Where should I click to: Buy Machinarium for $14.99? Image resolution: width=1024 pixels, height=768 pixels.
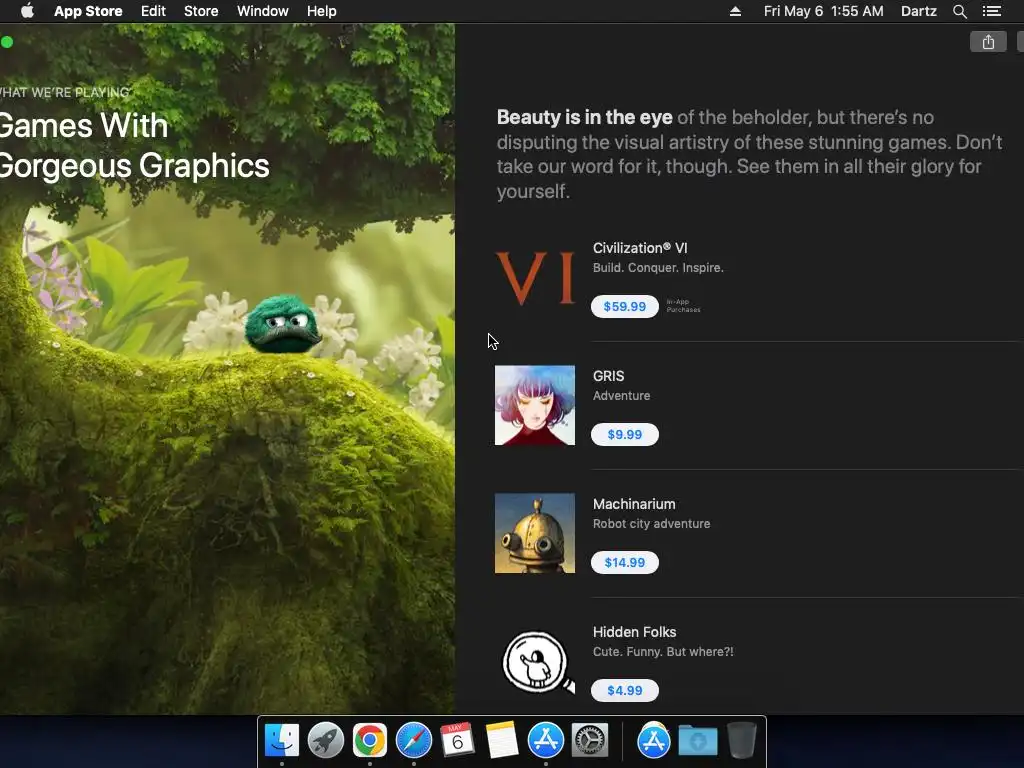[625, 562]
